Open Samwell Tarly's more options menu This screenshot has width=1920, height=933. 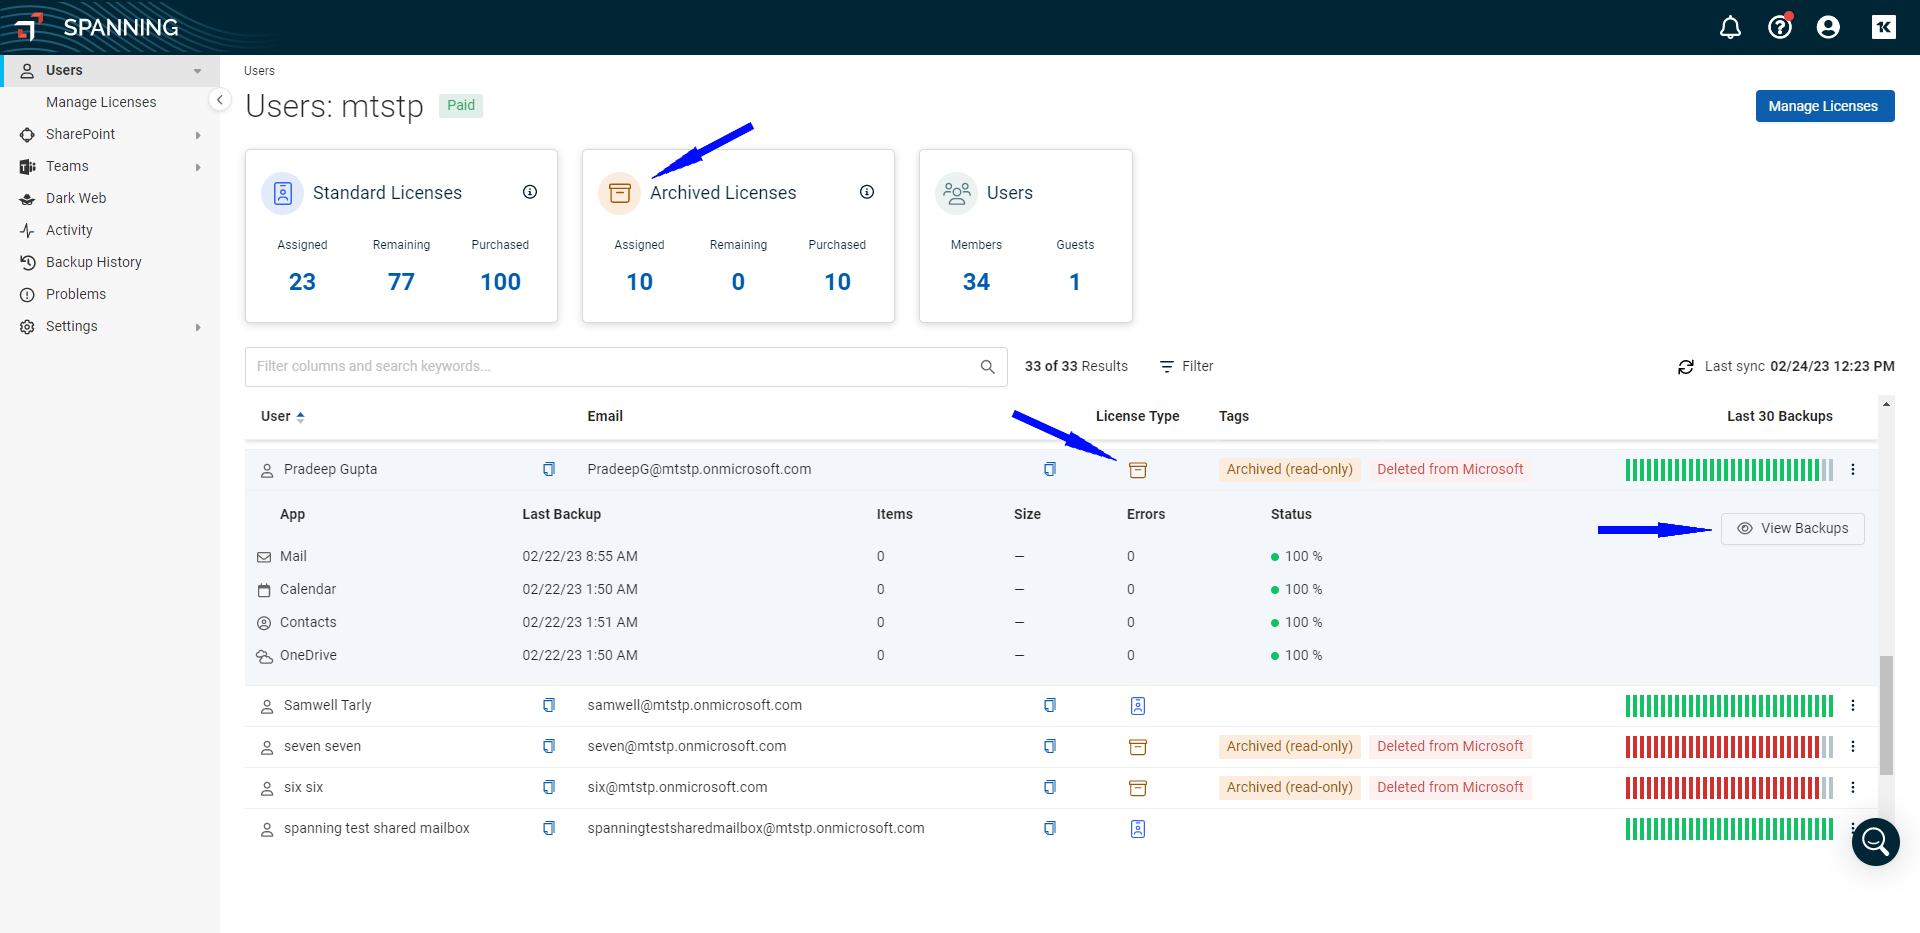[1853, 705]
